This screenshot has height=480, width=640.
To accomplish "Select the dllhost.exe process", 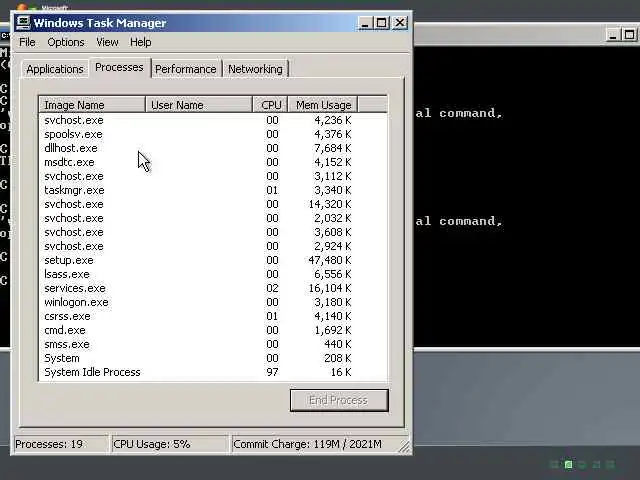I will pyautogui.click(x=213, y=148).
